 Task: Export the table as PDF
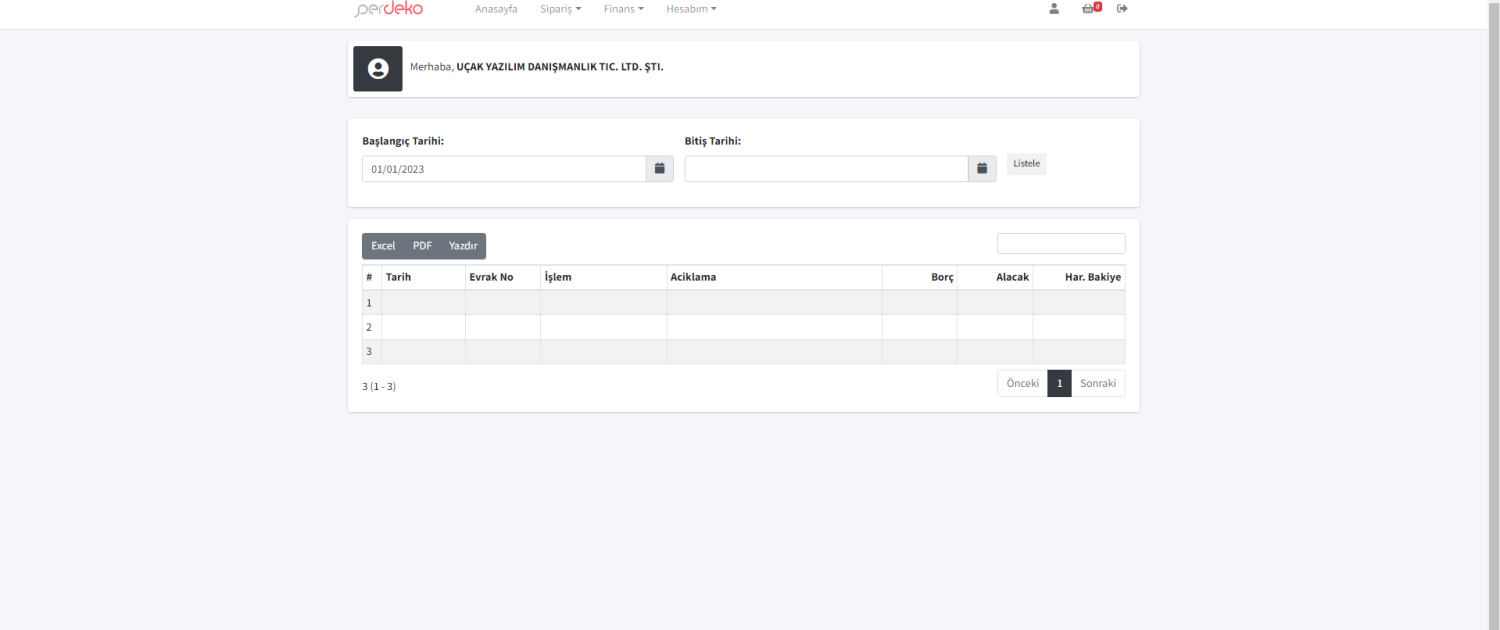pos(422,246)
